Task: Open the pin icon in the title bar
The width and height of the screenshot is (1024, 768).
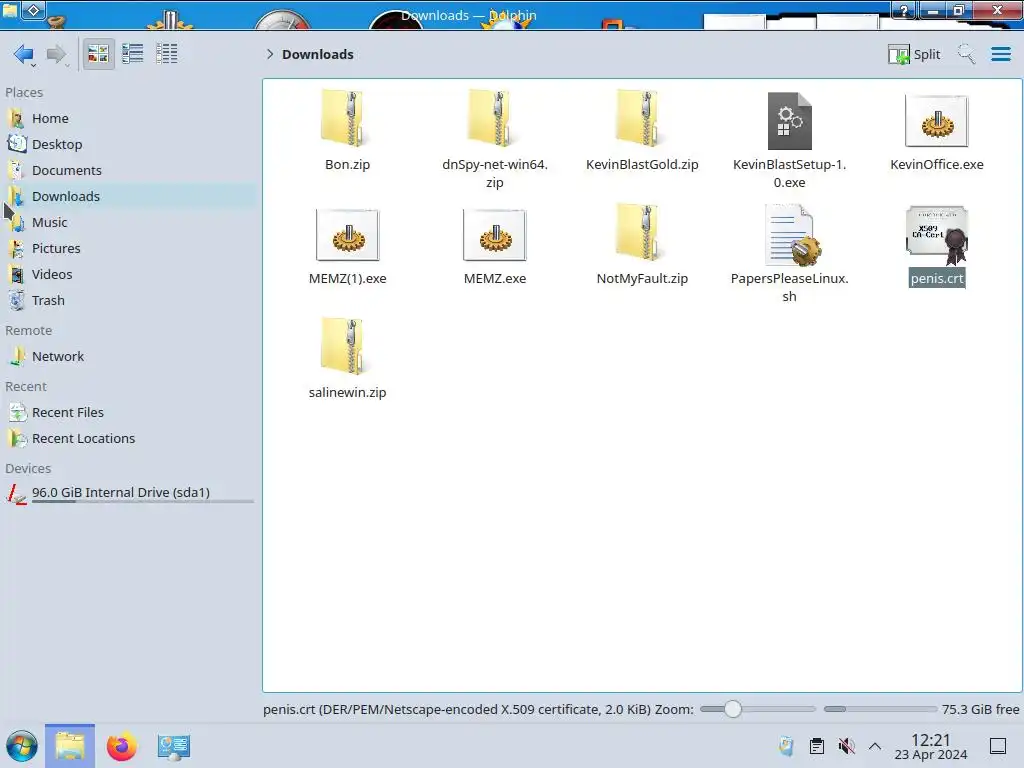Action: click(x=34, y=10)
